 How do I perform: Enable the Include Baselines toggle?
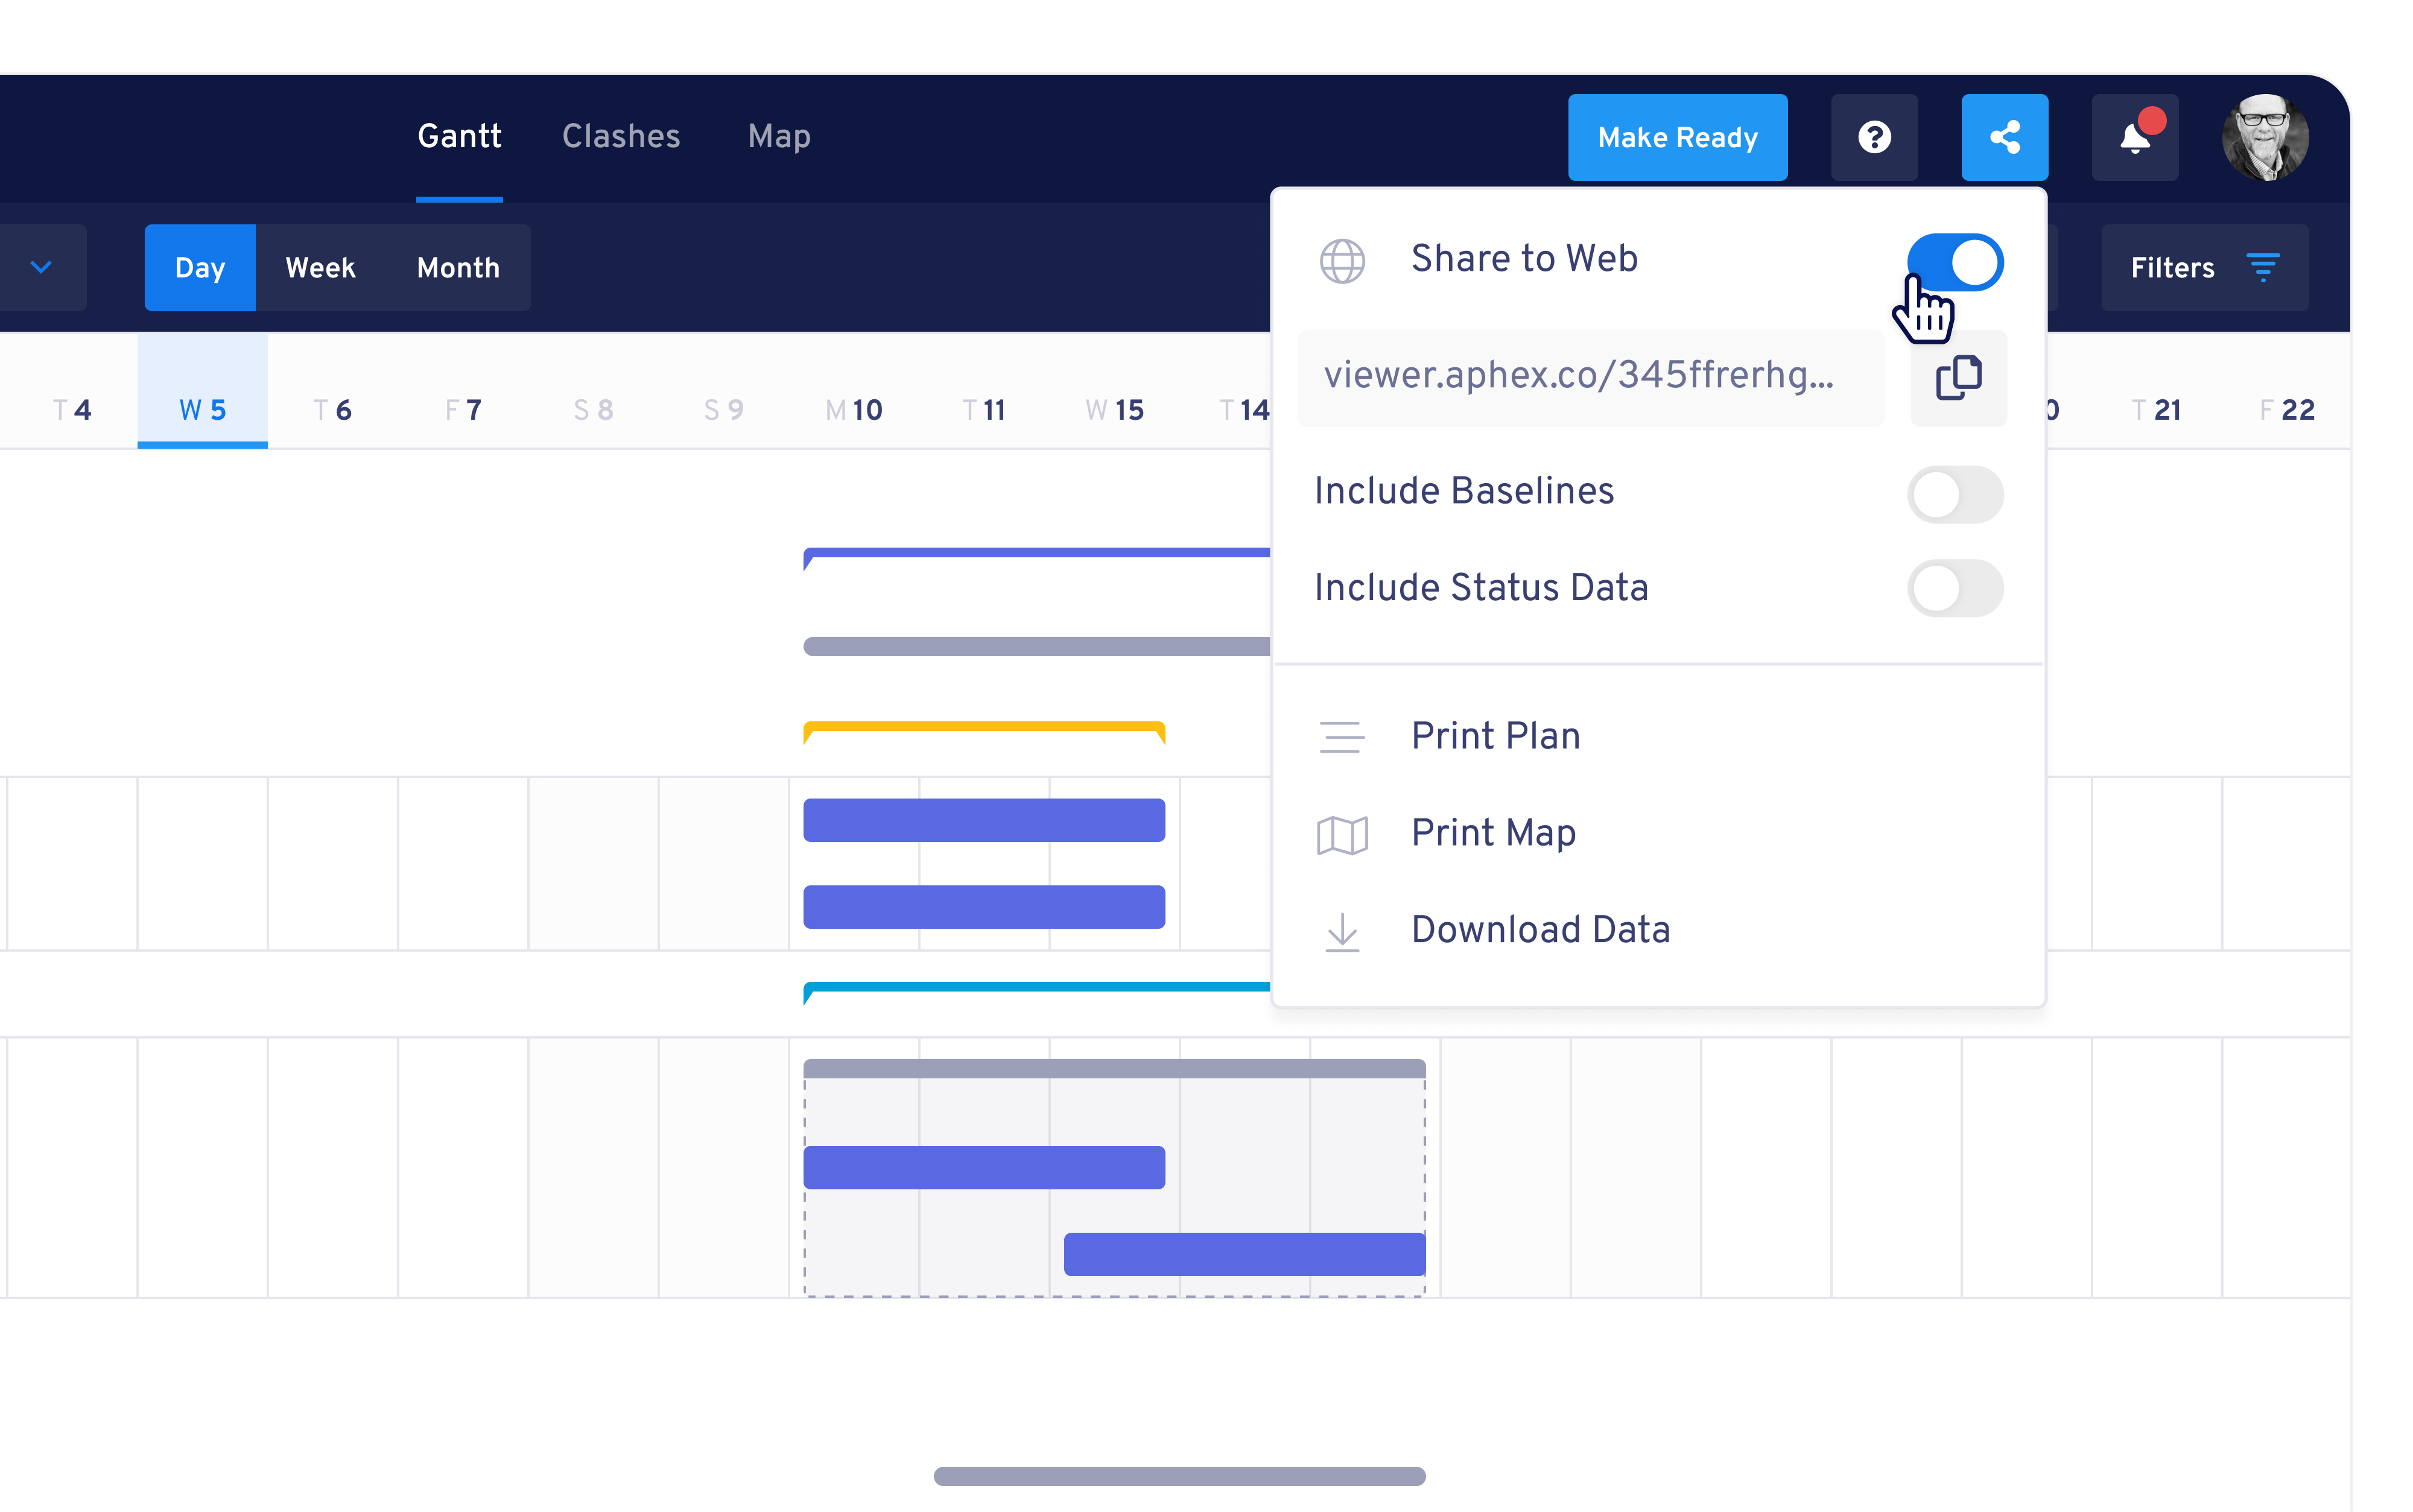[x=1955, y=494]
